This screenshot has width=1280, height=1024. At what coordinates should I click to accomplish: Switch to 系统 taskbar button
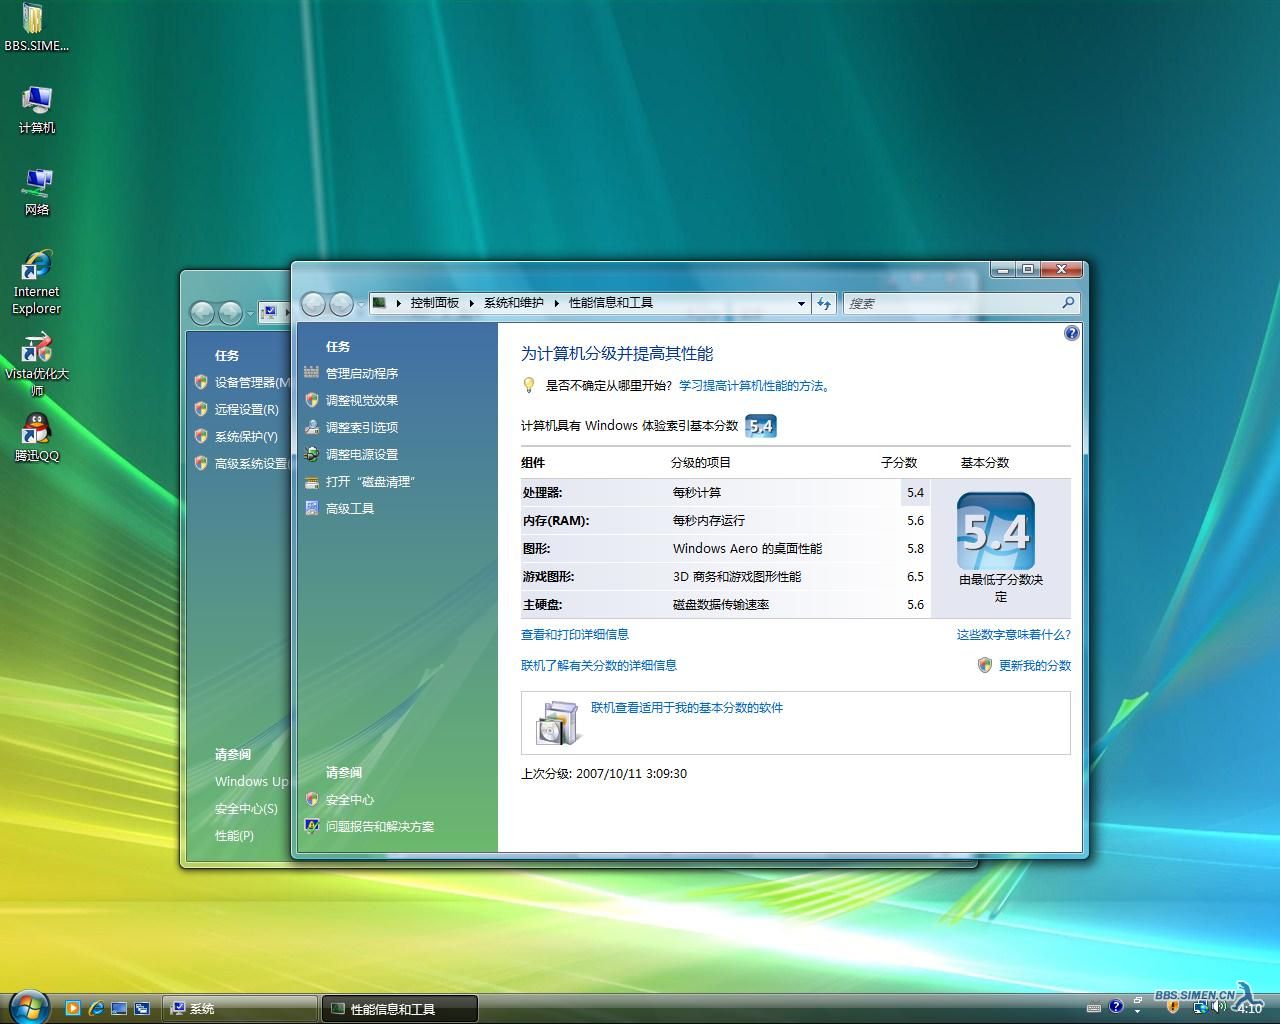240,1009
